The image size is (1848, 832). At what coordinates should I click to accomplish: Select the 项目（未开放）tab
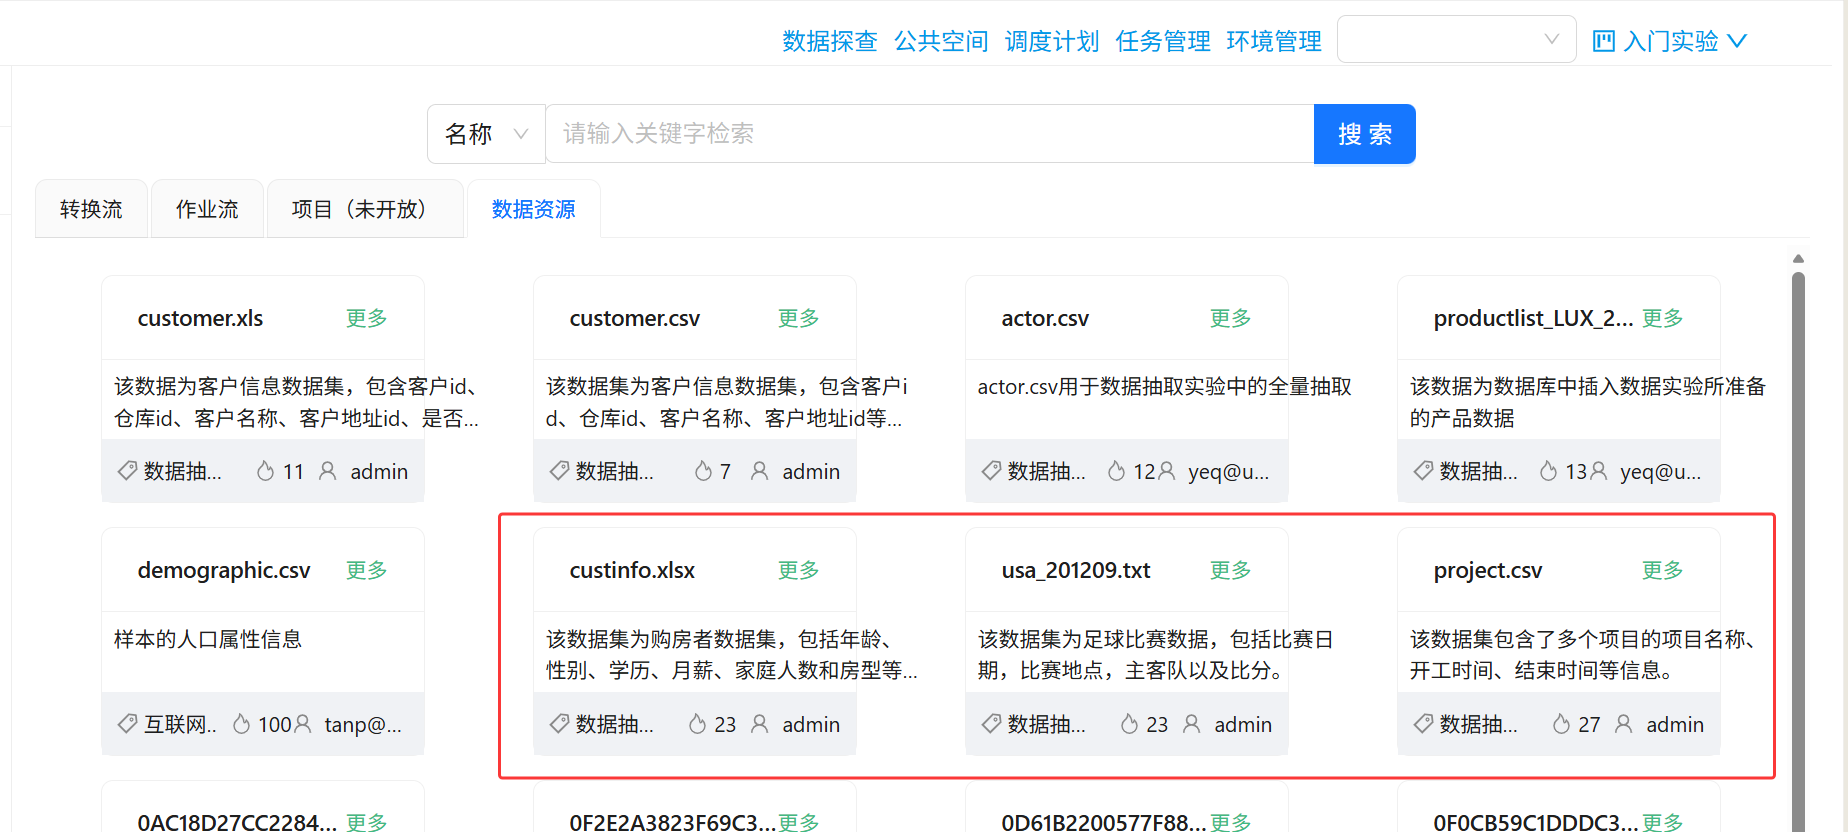(x=364, y=209)
